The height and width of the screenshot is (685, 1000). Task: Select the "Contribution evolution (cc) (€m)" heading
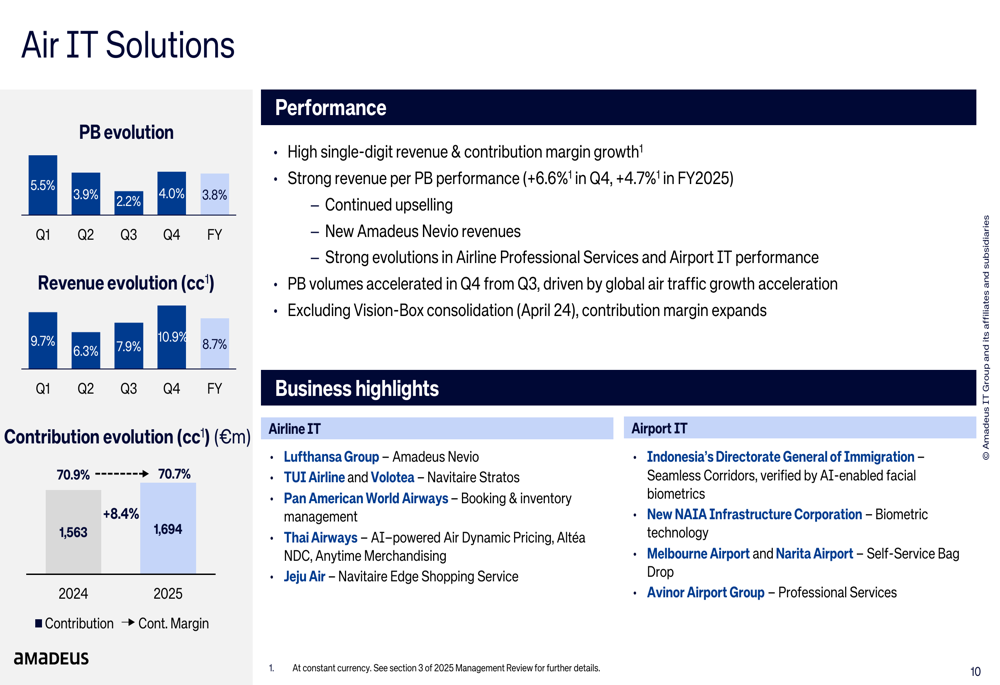click(x=128, y=437)
